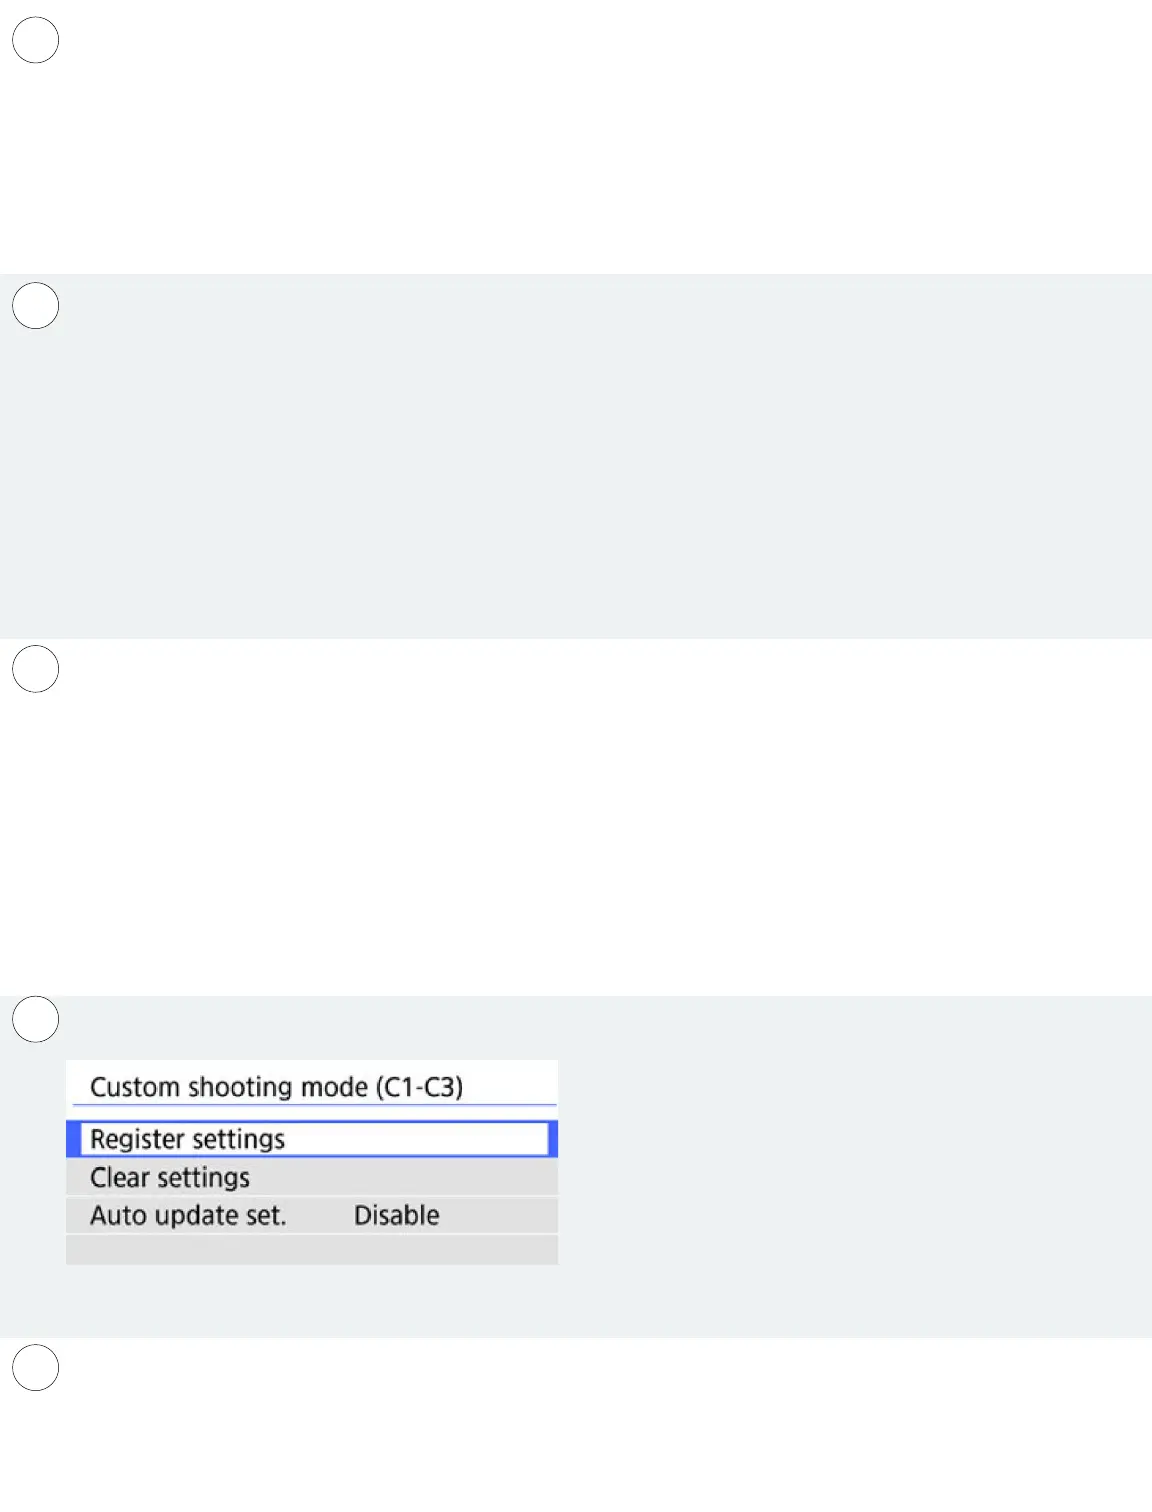Click the circle above the camera menu

35,1019
